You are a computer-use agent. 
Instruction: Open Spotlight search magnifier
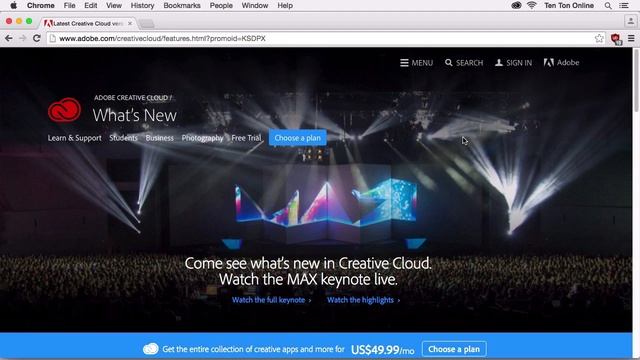608,6
